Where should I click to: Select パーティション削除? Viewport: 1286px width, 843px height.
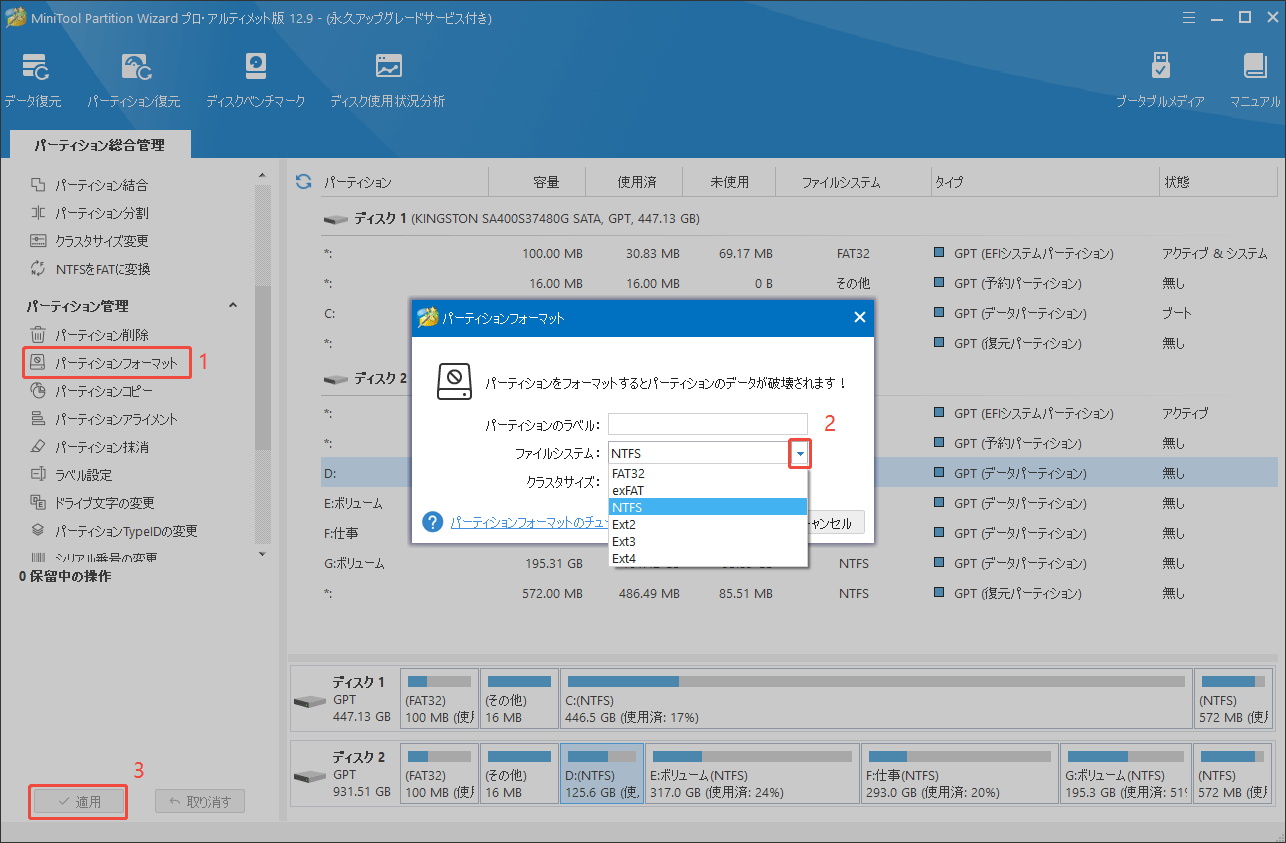tap(101, 335)
